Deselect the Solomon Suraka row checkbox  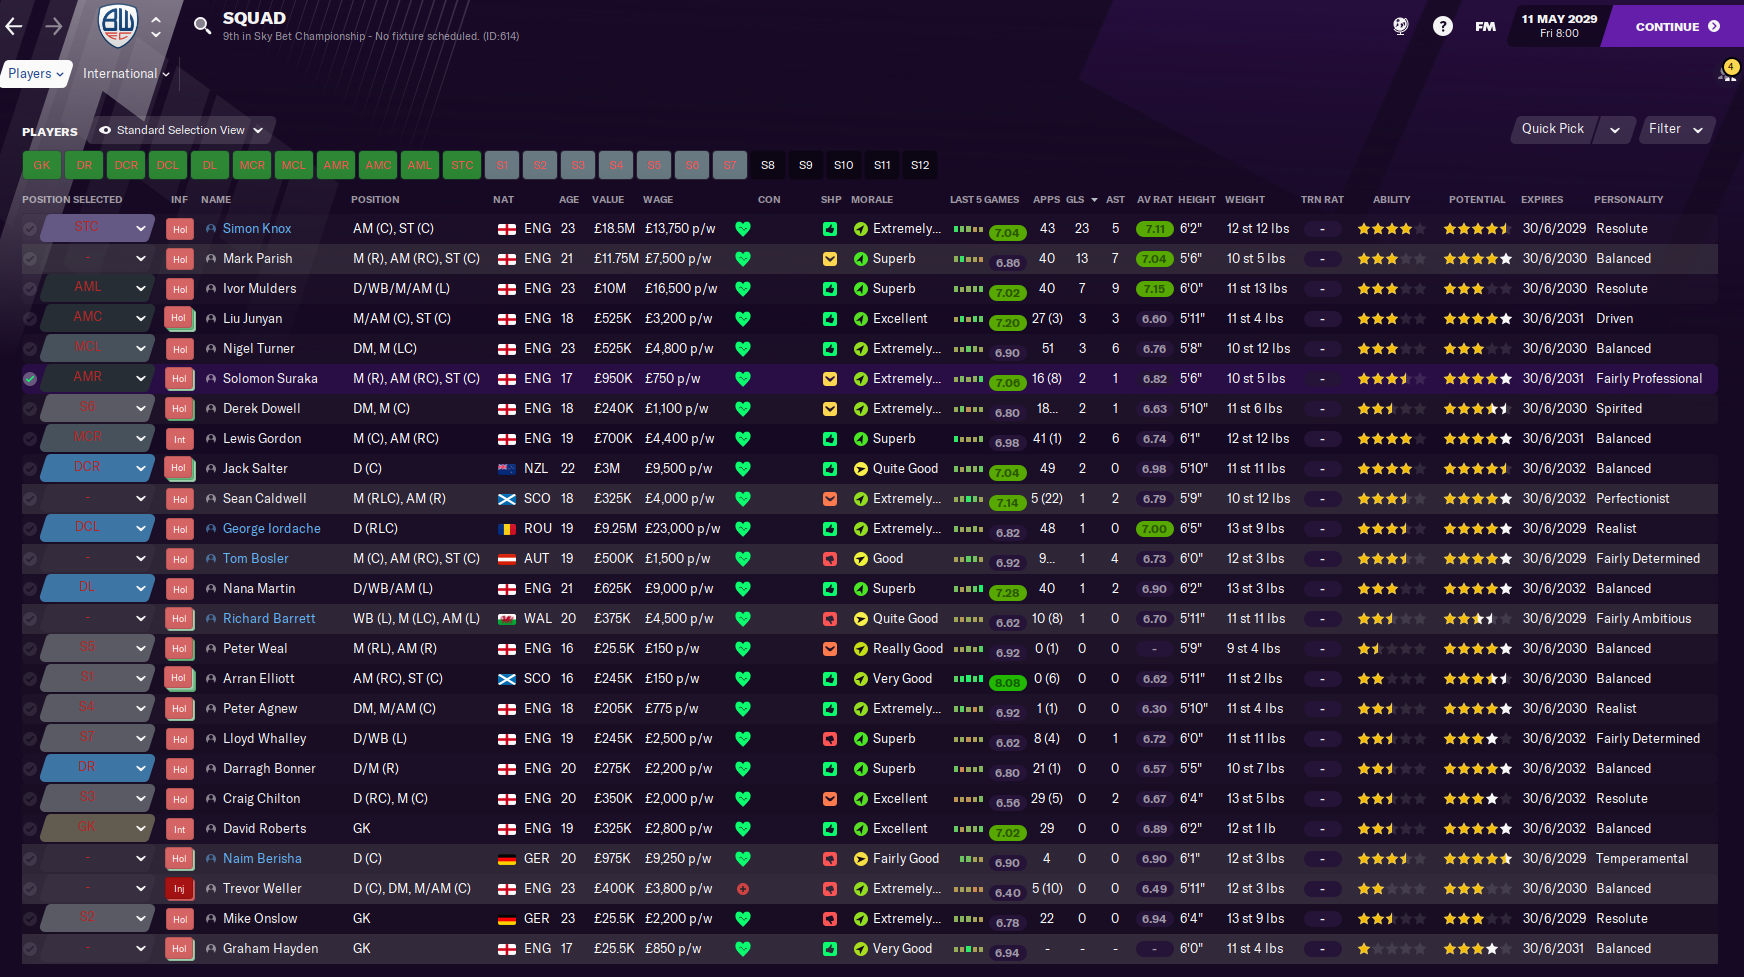(30, 379)
